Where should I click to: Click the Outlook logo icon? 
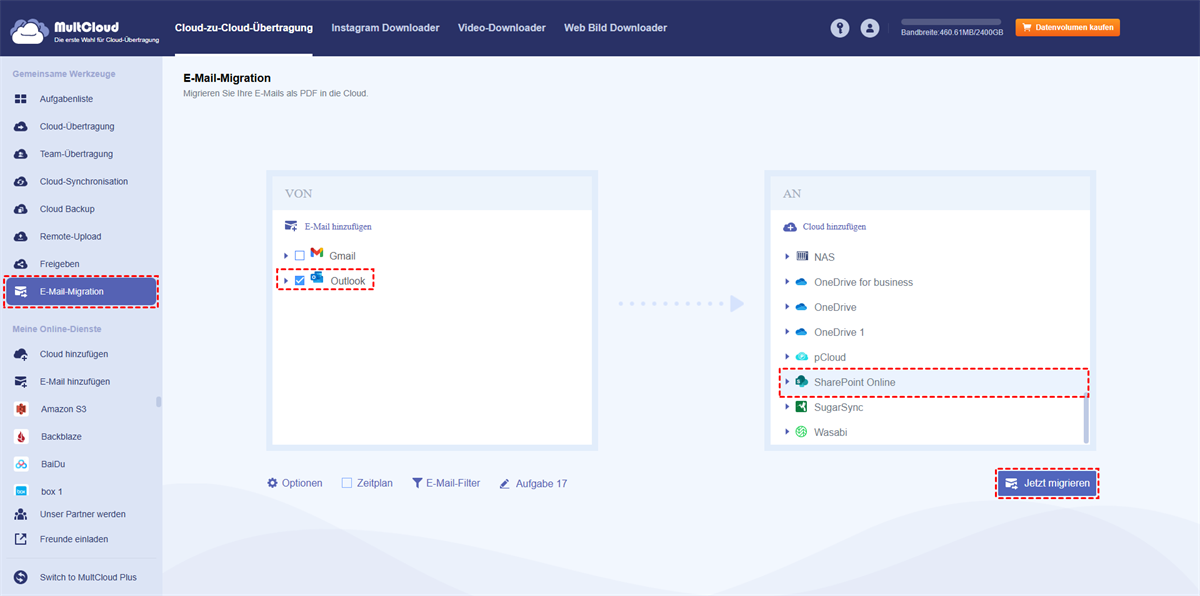317,278
